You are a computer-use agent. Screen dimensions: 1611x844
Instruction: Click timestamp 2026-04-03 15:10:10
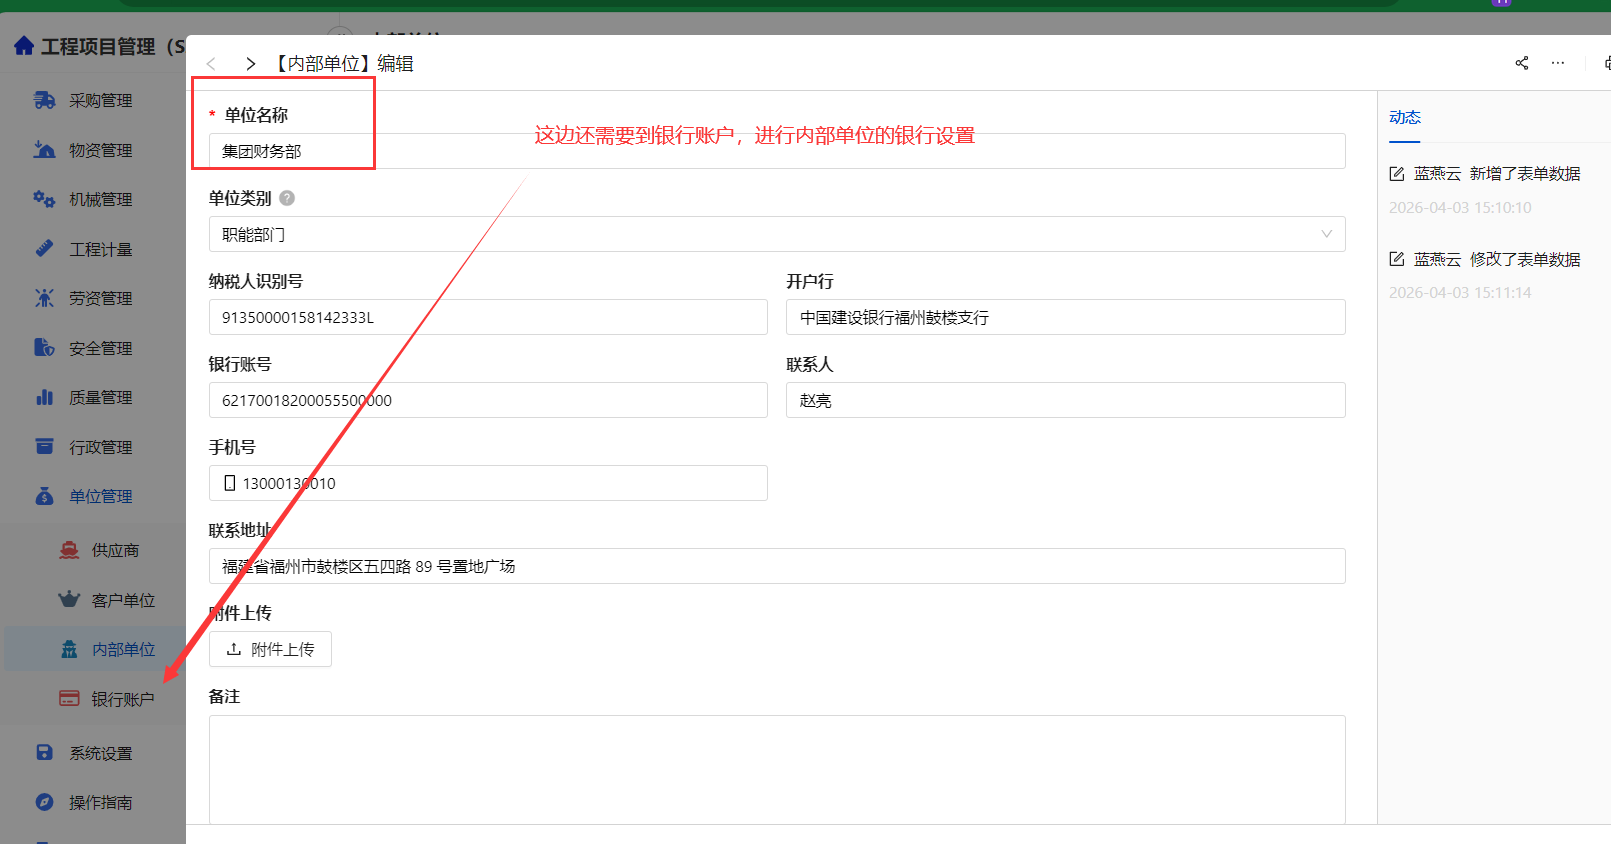click(1460, 208)
